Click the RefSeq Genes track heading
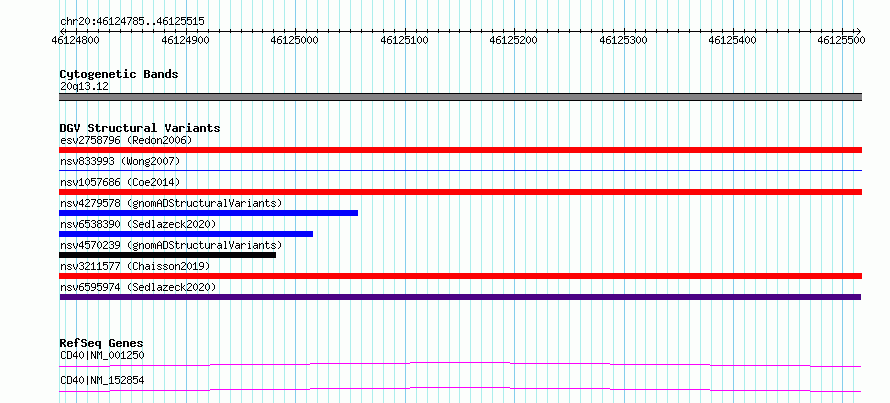 (x=102, y=343)
